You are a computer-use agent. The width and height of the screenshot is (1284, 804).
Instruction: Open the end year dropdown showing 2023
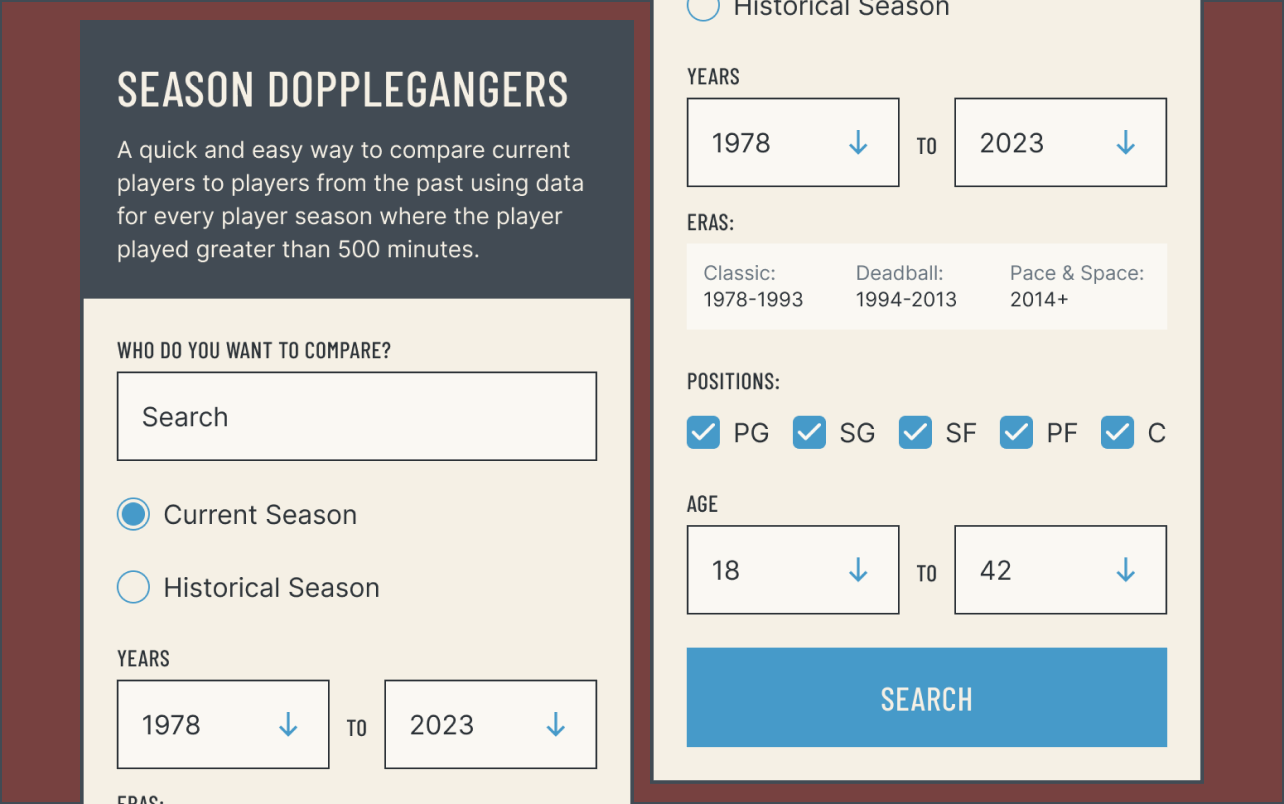[1060, 143]
